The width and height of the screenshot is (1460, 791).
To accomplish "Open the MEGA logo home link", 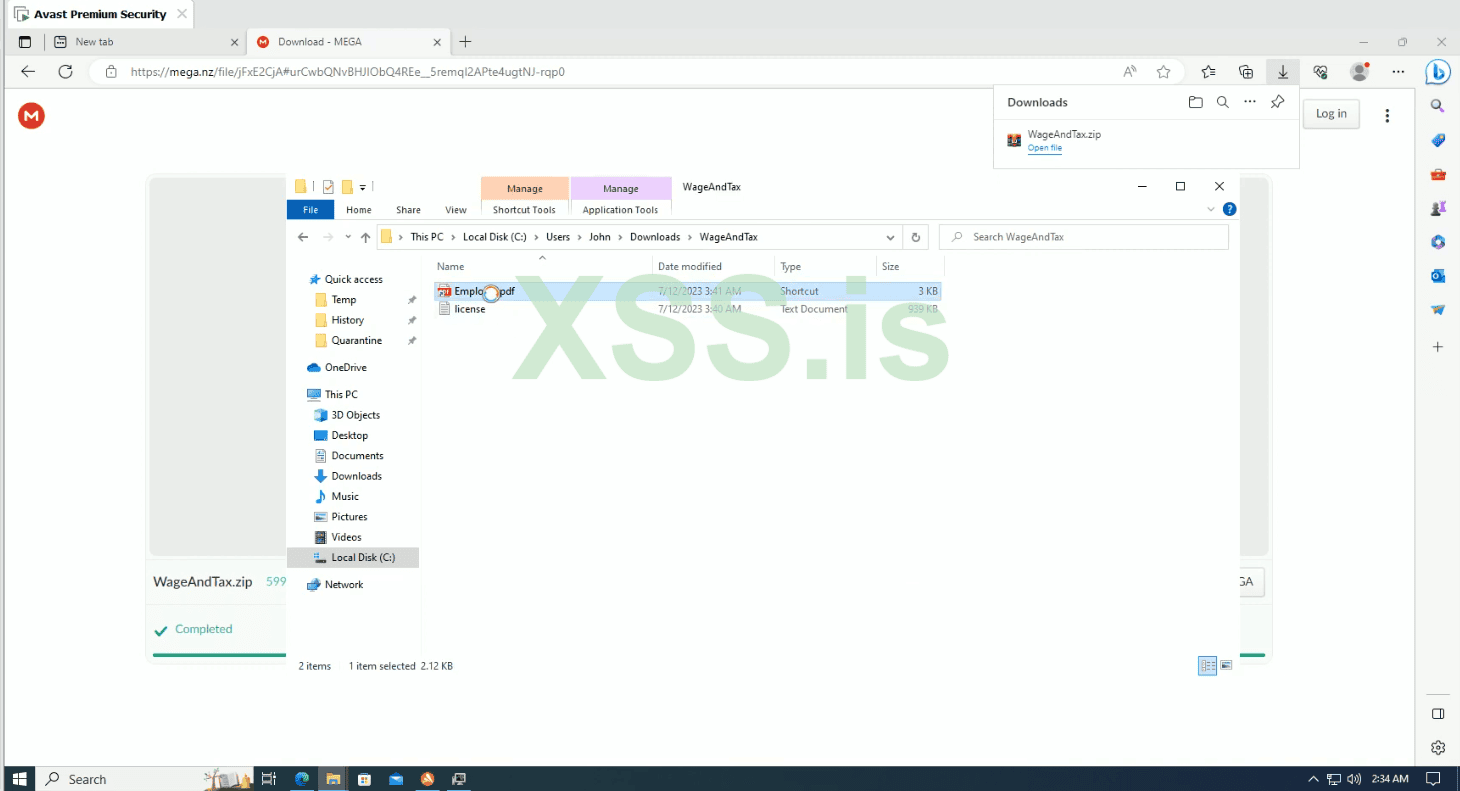I will tap(31, 116).
